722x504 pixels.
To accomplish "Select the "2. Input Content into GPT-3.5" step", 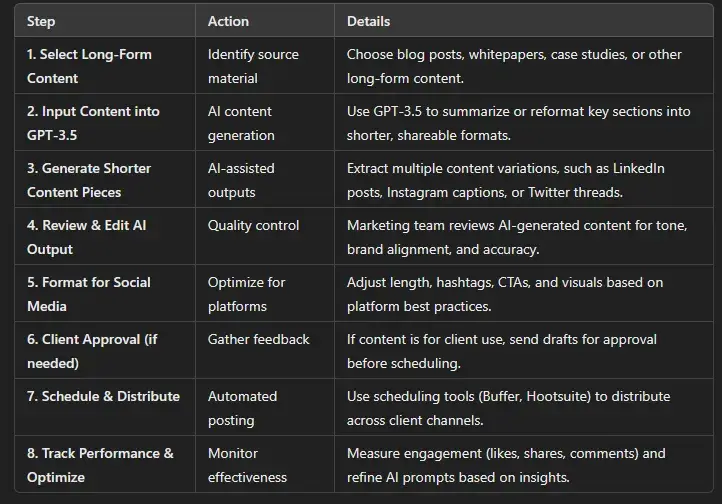I will tap(93, 123).
